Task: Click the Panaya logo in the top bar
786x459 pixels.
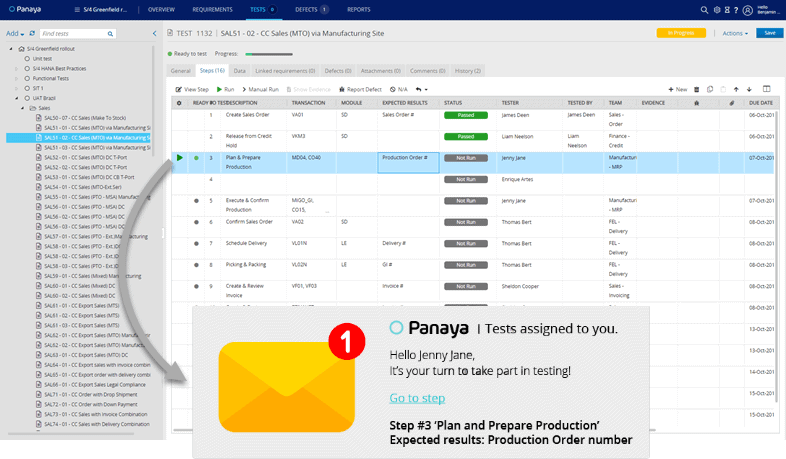Action: 25,9
